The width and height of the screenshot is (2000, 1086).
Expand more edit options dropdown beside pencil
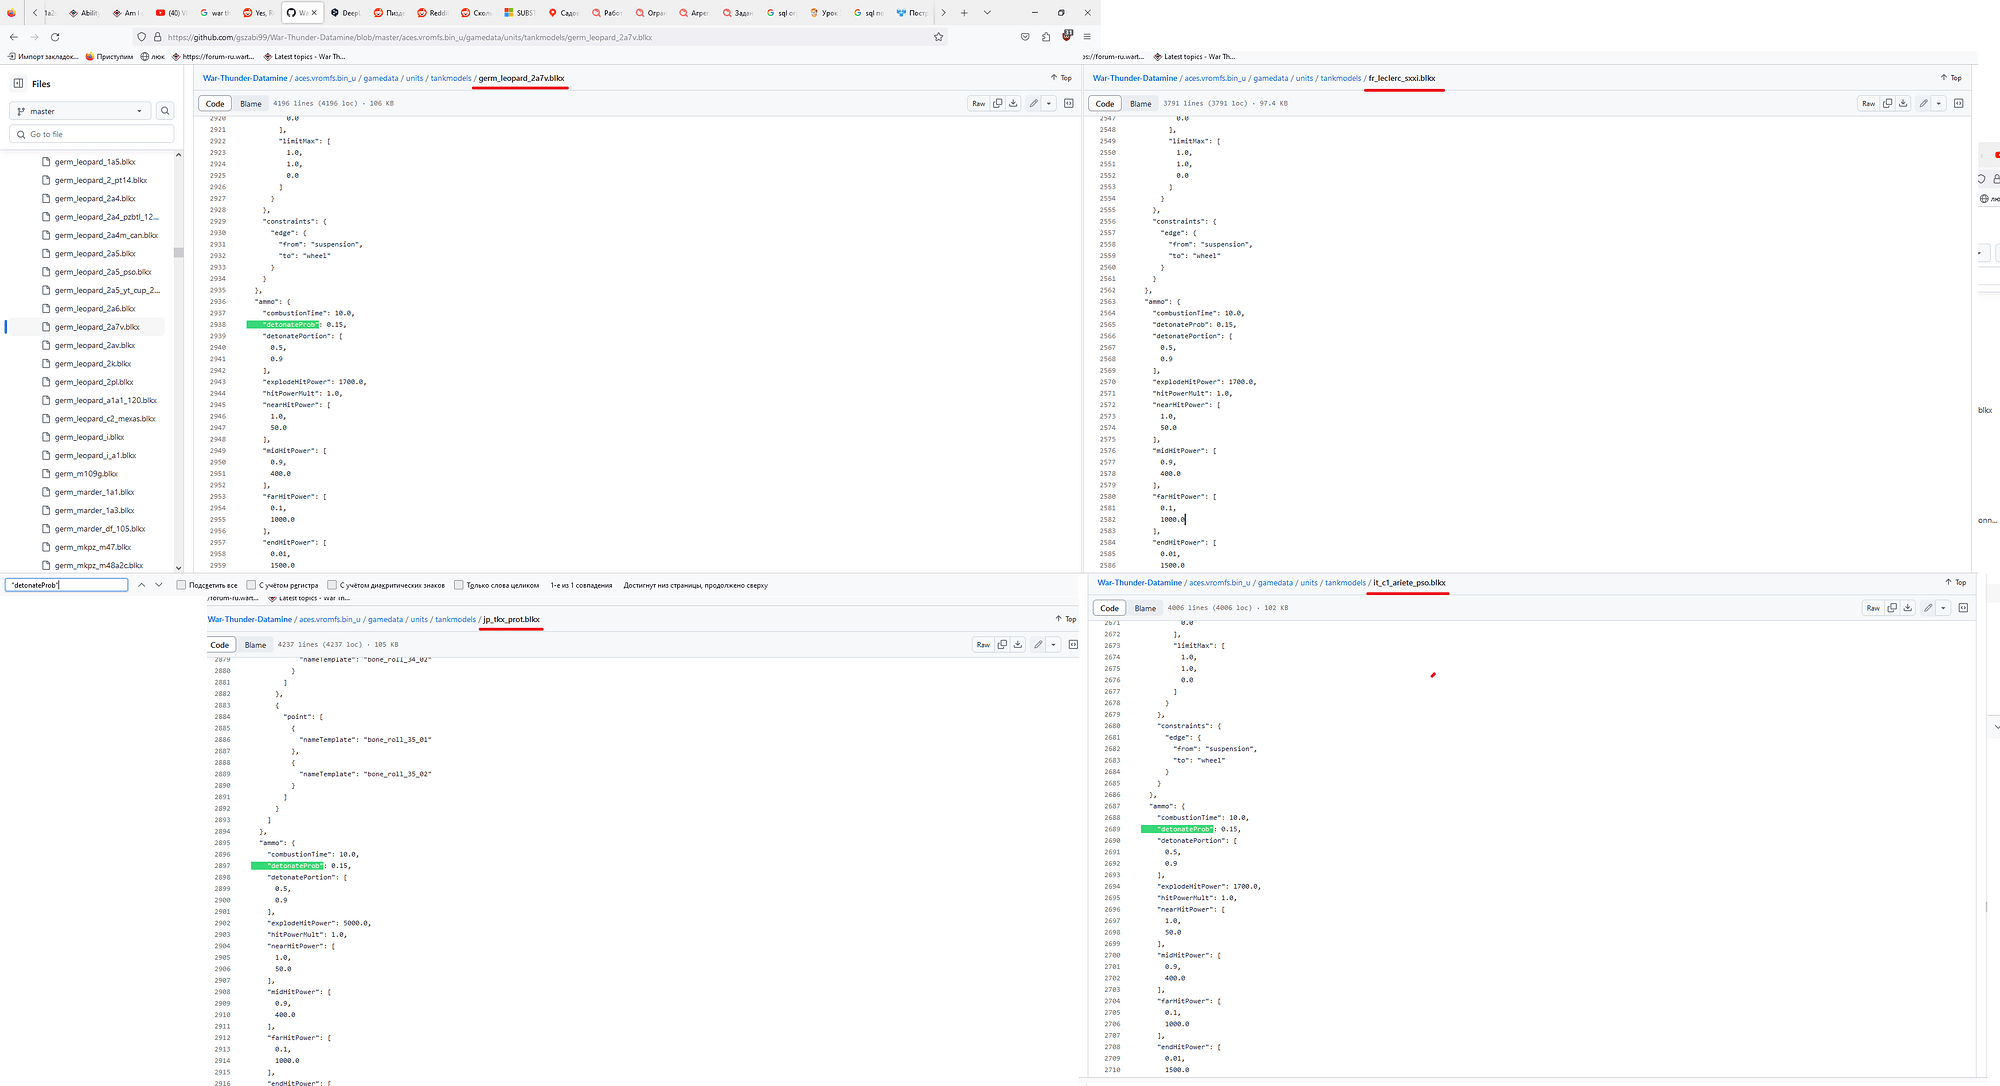coord(1048,103)
